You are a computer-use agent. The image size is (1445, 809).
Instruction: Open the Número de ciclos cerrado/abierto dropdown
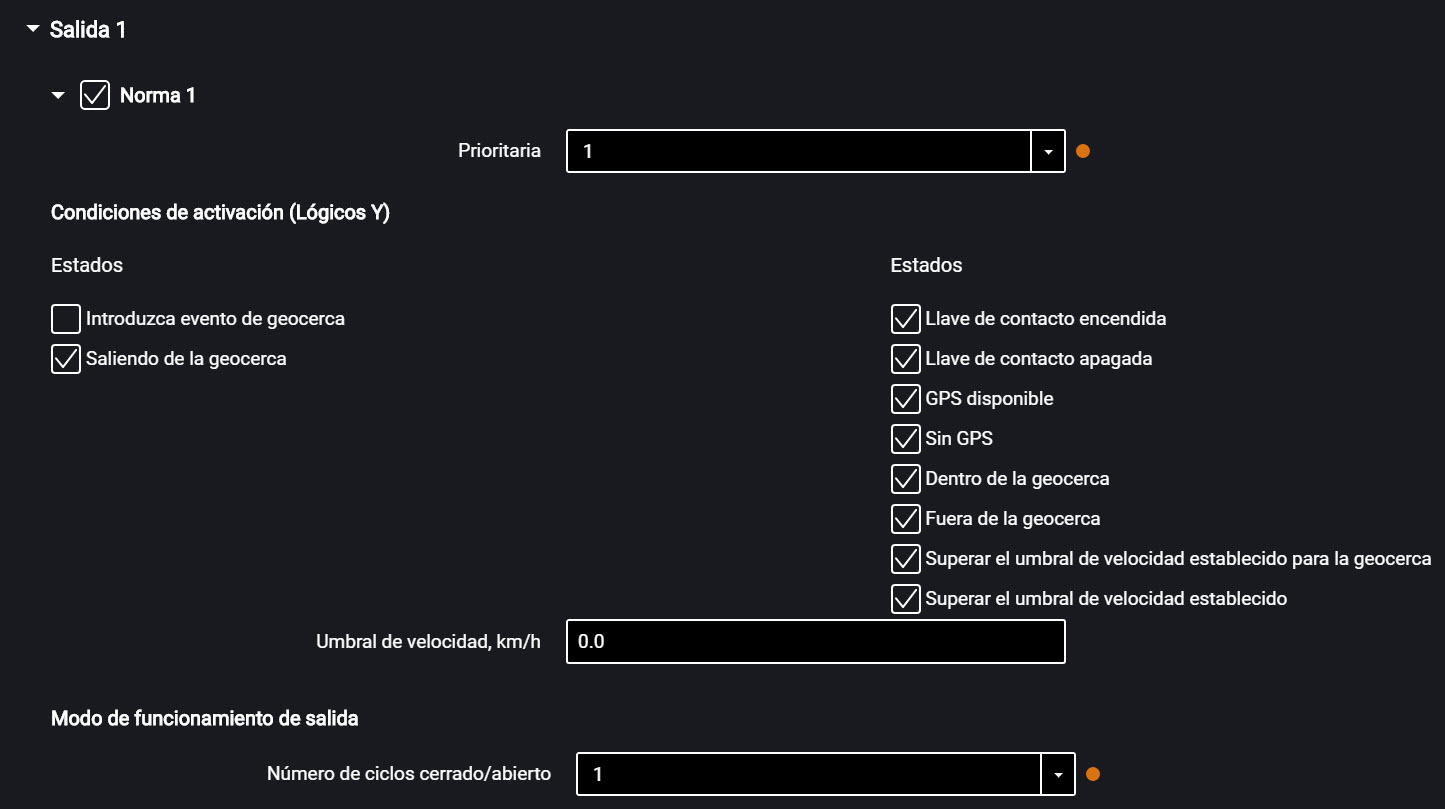click(1057, 773)
